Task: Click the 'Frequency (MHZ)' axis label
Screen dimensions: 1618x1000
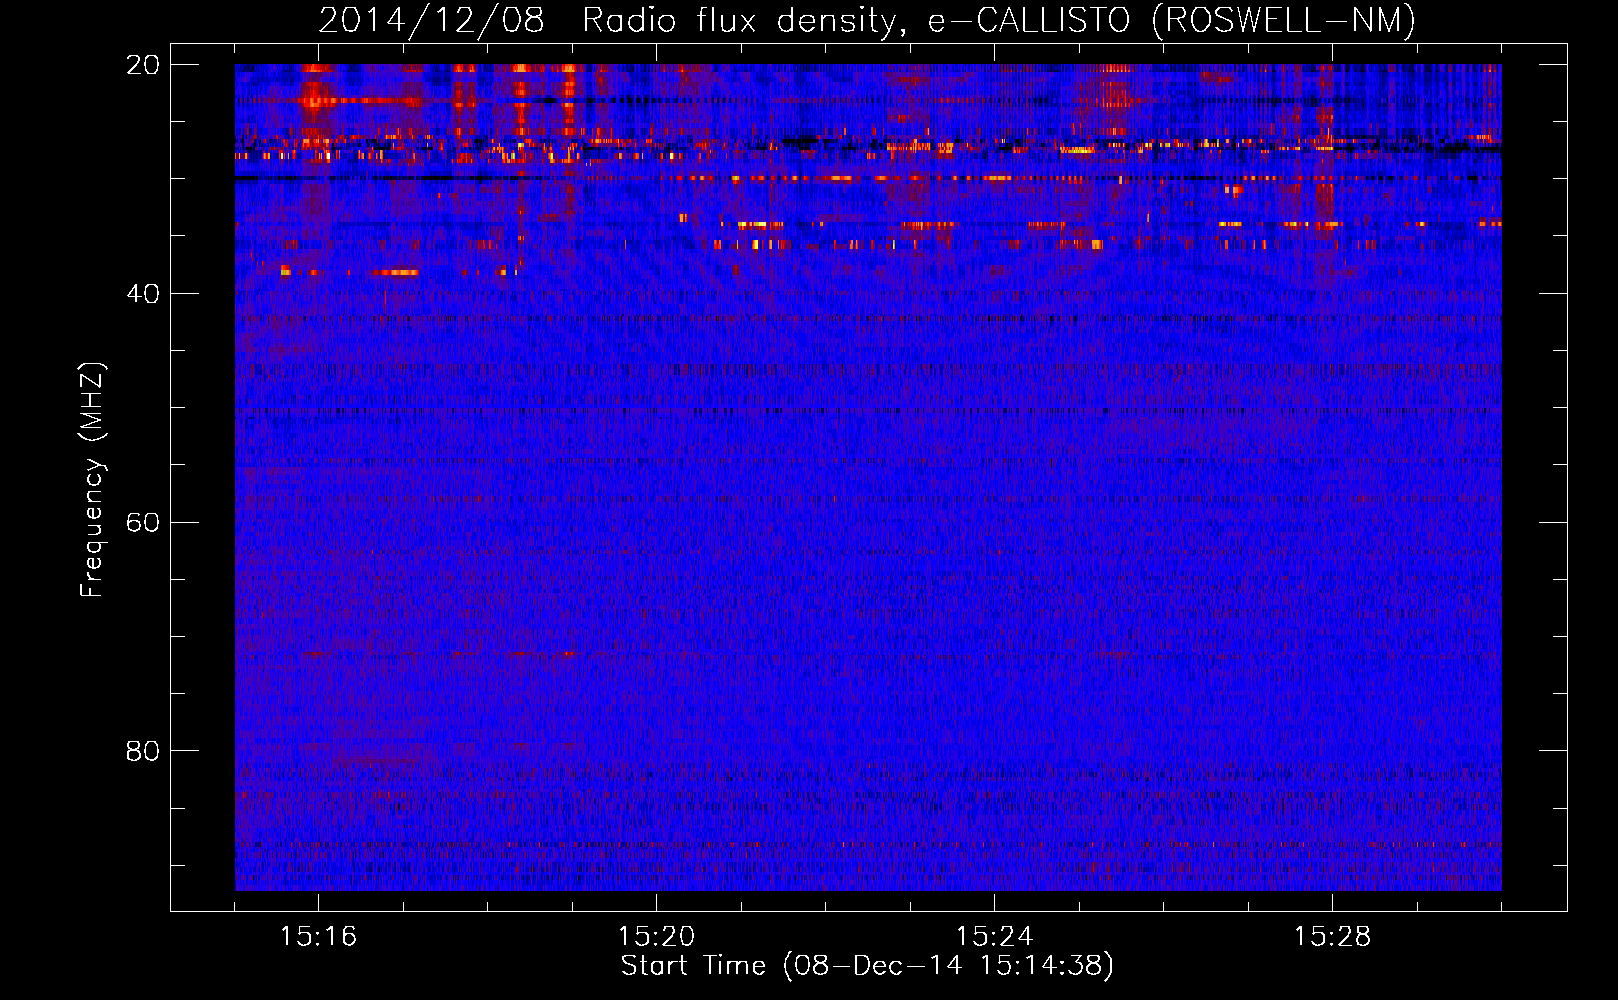Action: click(92, 480)
